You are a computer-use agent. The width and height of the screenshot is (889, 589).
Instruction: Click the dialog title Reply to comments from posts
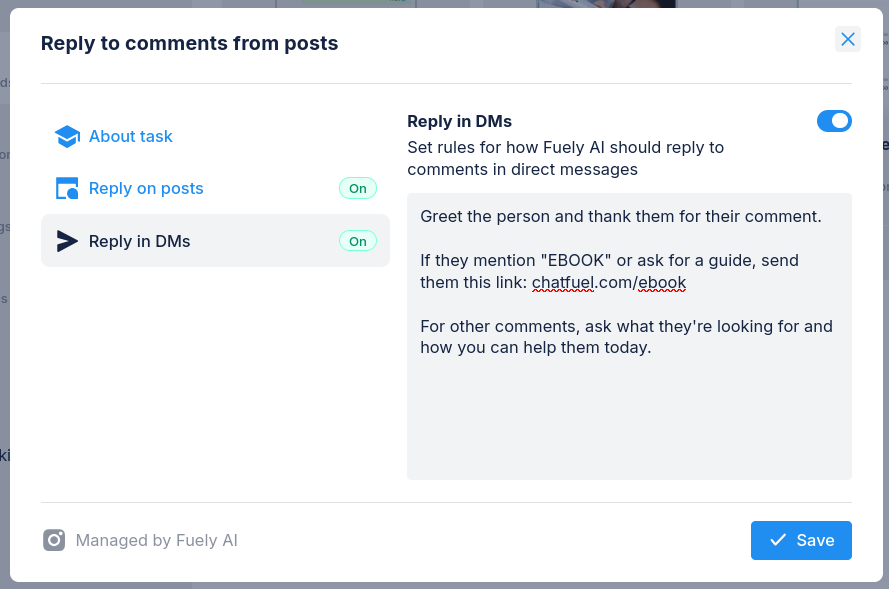point(189,43)
